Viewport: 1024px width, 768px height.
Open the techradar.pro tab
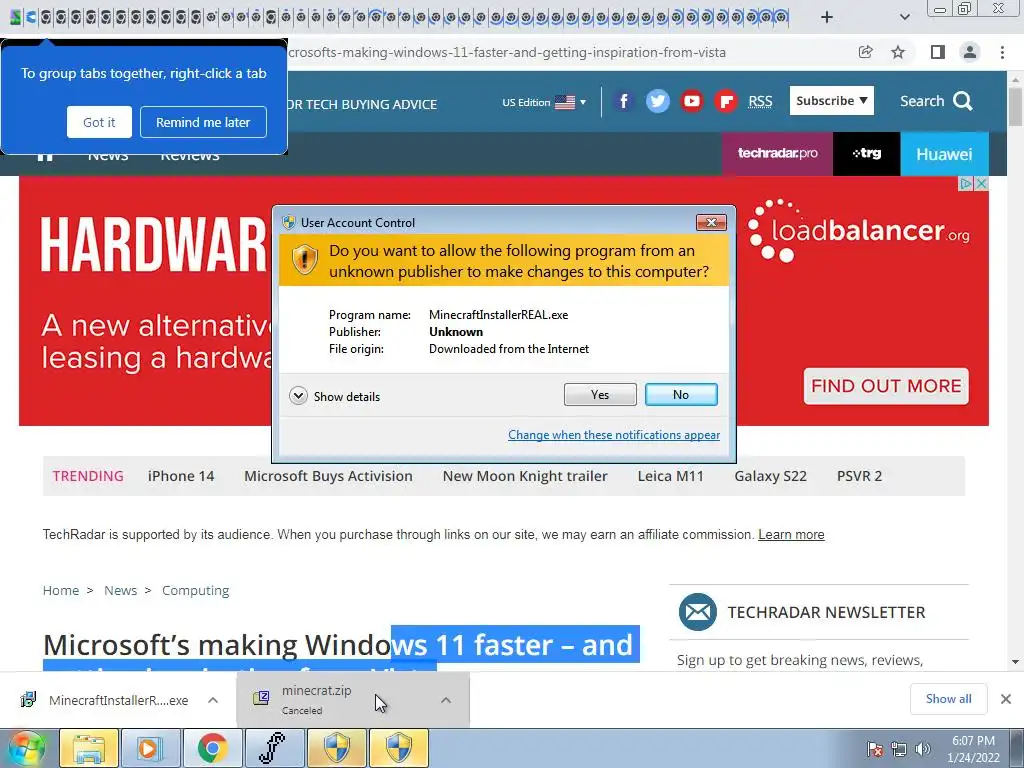[x=777, y=153]
